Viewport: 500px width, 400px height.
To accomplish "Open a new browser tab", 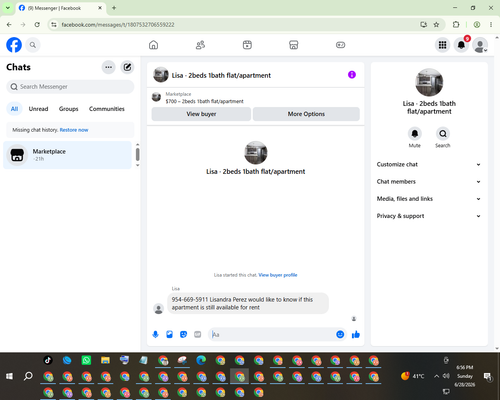I will click(114, 8).
